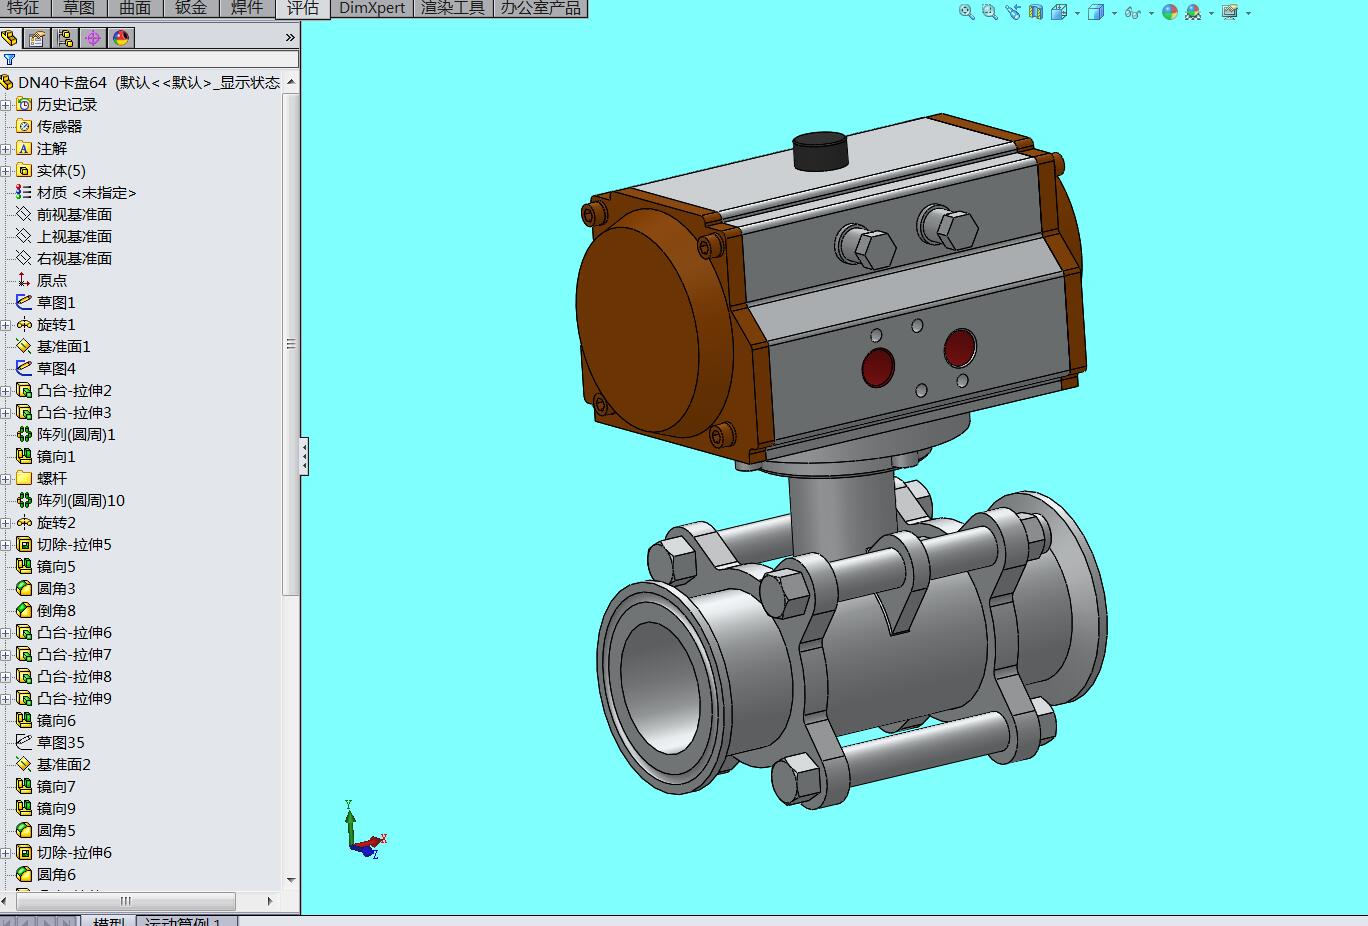Viewport: 1368px width, 926px height.
Task: Open the Display Style dropdown arrow
Action: pos(1114,13)
